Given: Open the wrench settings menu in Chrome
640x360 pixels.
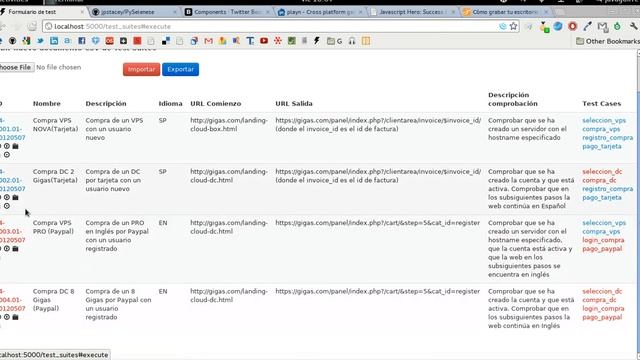Looking at the screenshot, I should 633,27.
